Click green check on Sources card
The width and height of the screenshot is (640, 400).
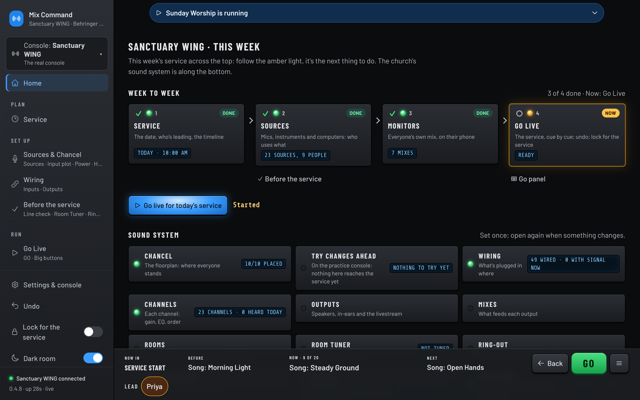coord(266,113)
